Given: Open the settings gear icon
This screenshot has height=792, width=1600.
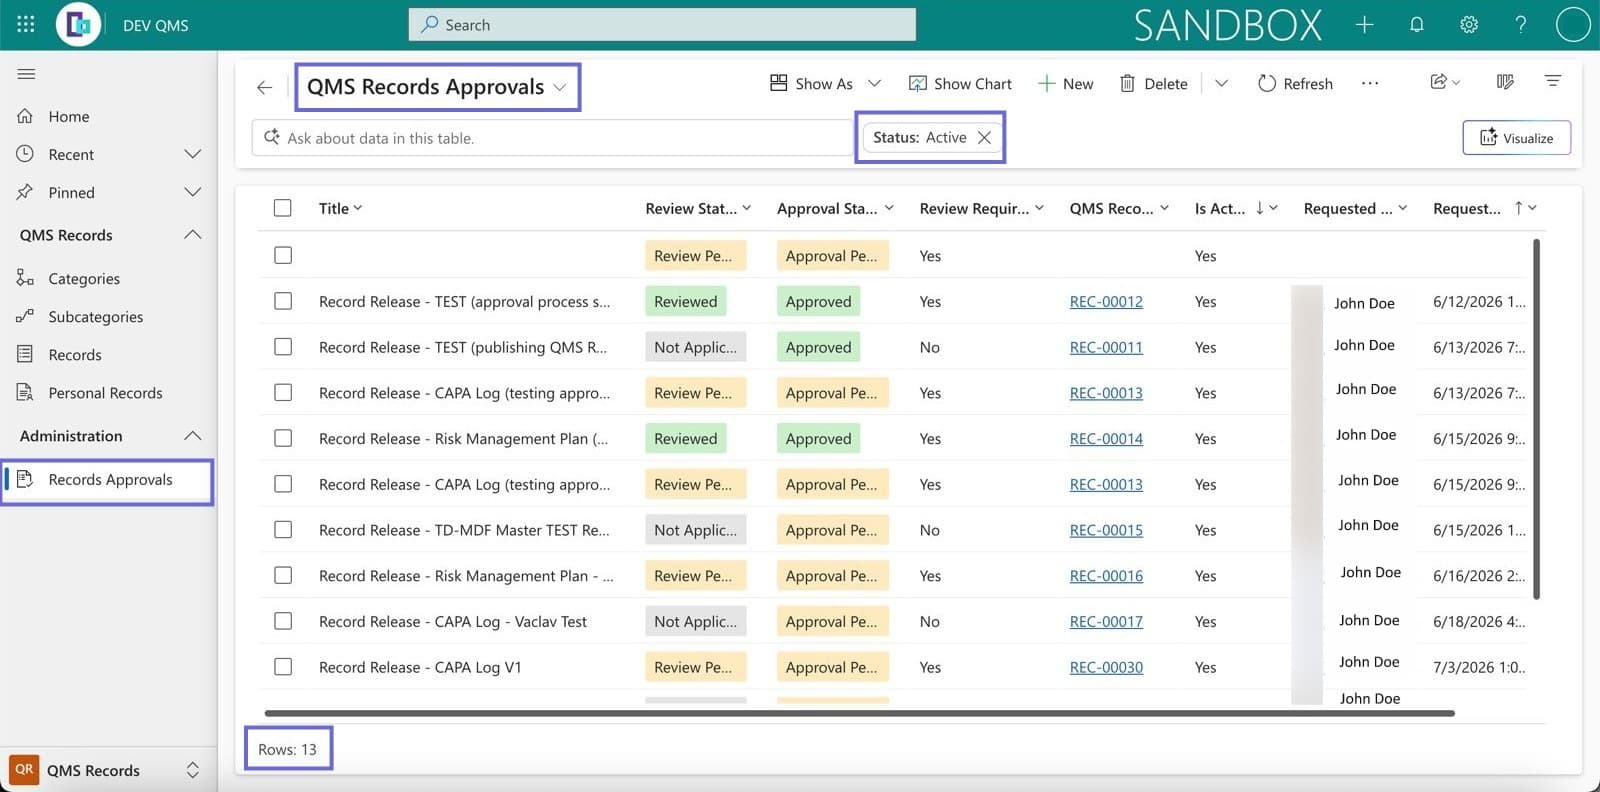Looking at the screenshot, I should click(1468, 25).
